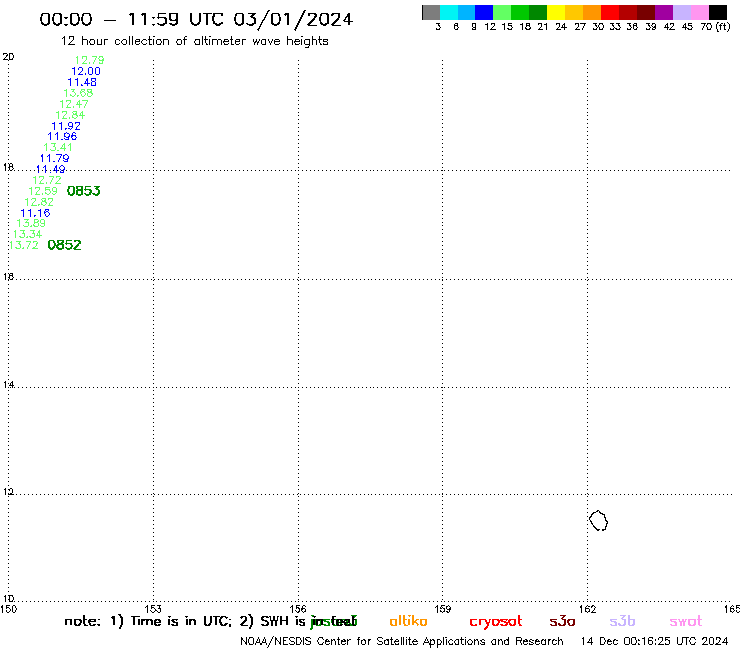Select the dark blue legend swatch

(x=484, y=12)
